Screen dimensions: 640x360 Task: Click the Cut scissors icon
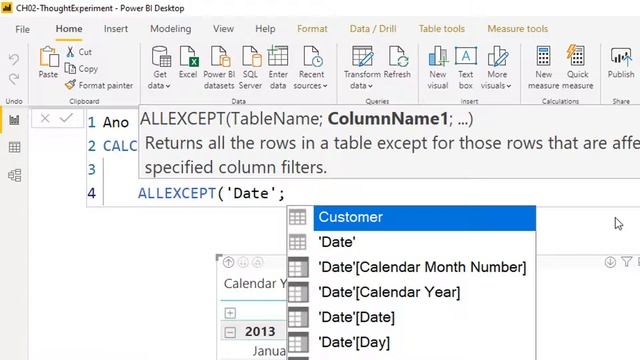coord(70,52)
